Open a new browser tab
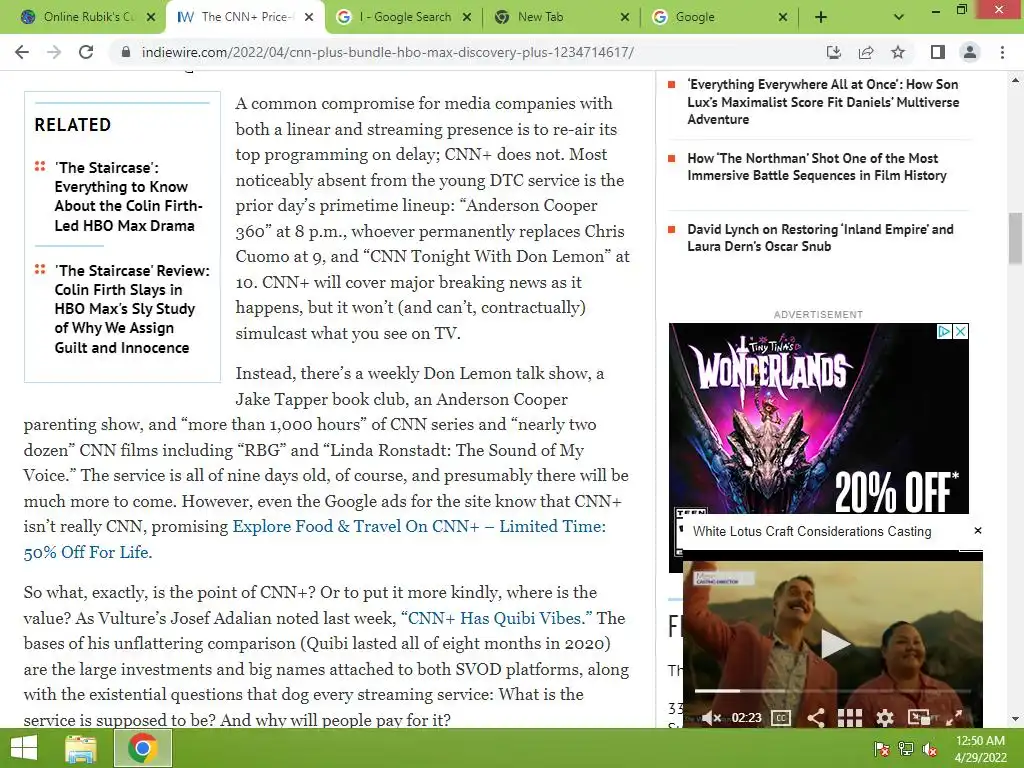The image size is (1024, 768). (821, 17)
